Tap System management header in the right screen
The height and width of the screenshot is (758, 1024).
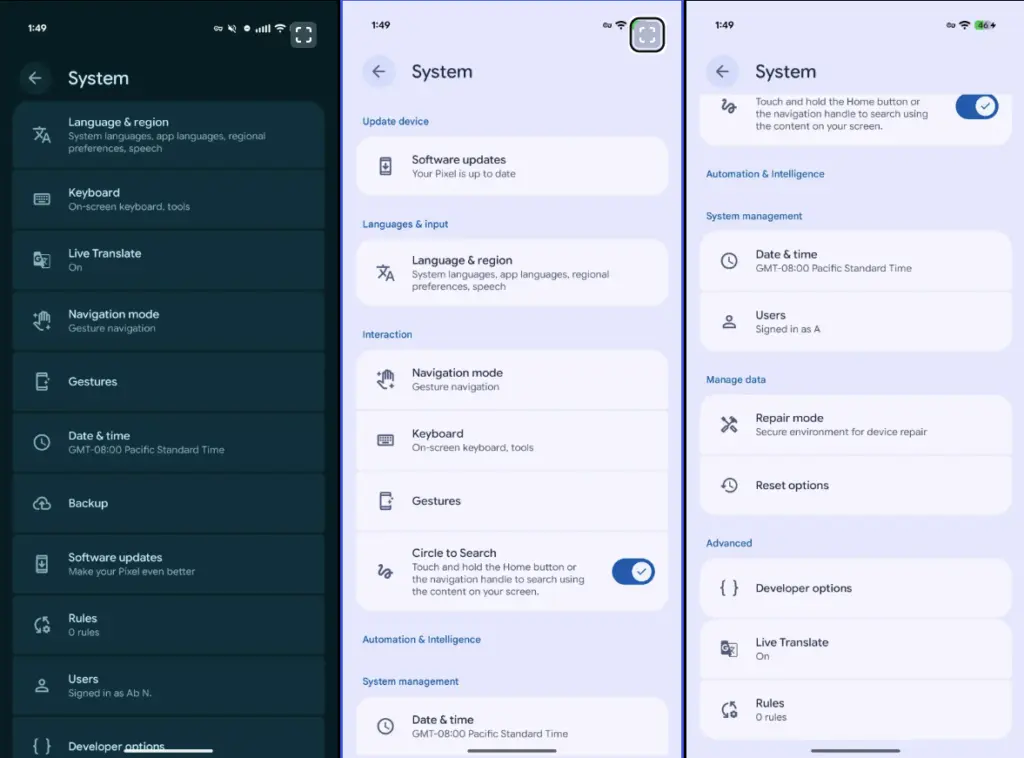[754, 216]
